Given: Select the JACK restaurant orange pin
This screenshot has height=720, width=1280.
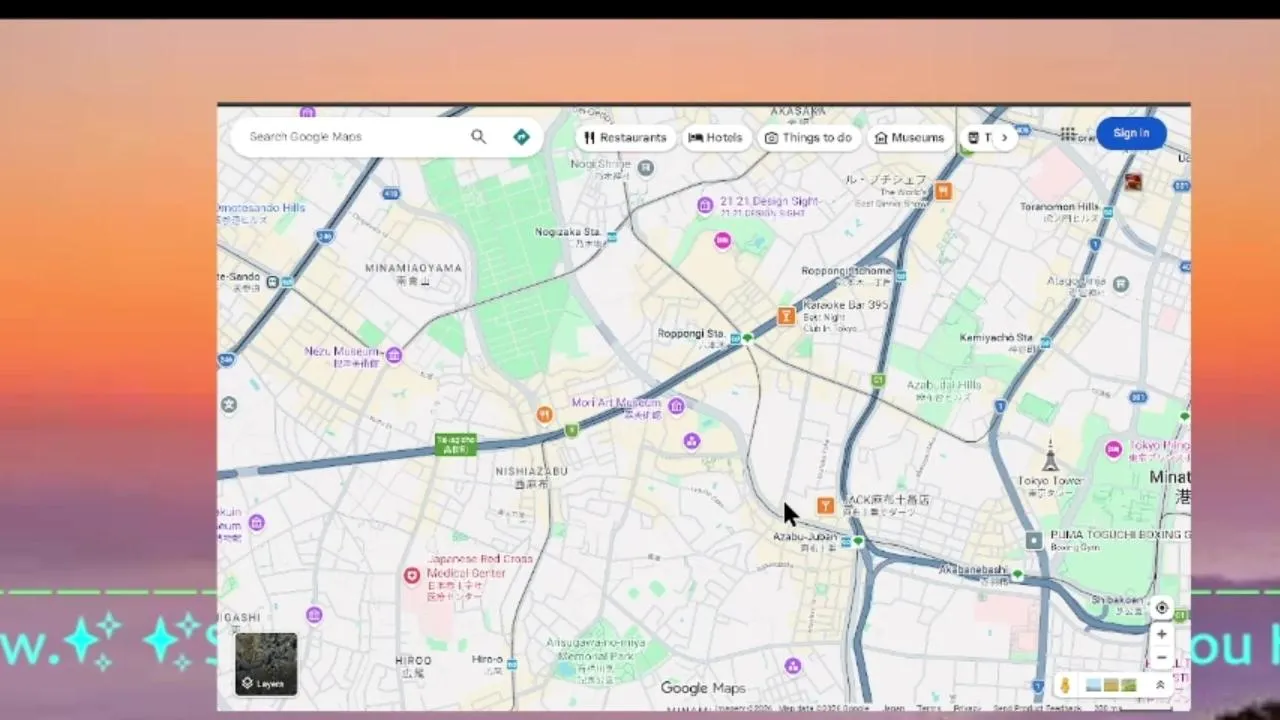Looking at the screenshot, I should coord(825,506).
